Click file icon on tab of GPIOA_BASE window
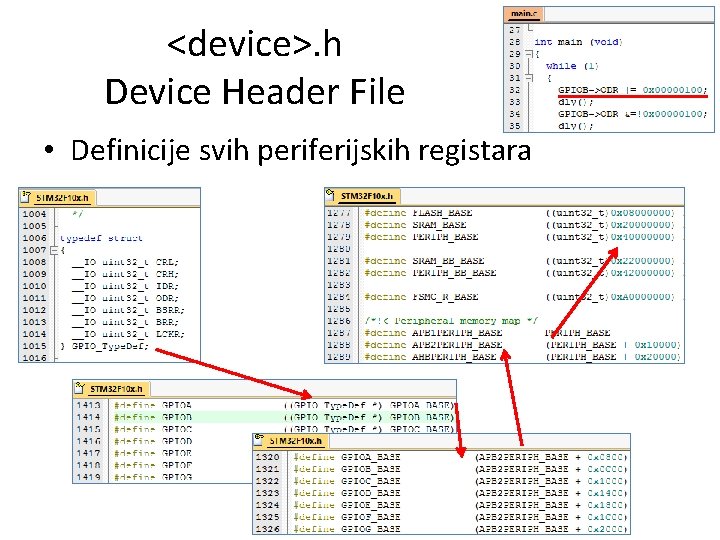Viewport: 720px width, 540px height. (x=260, y=438)
